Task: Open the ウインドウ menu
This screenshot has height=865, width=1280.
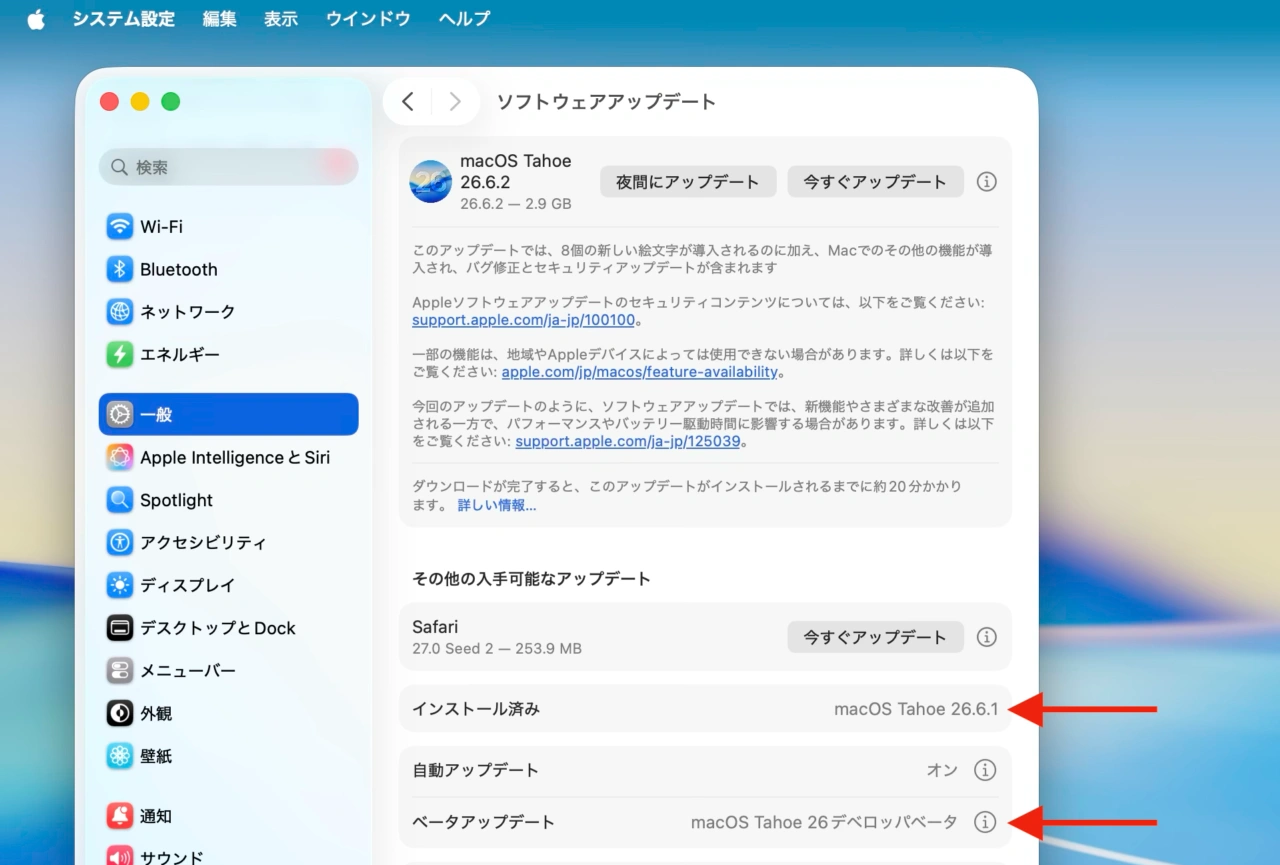Action: click(368, 19)
